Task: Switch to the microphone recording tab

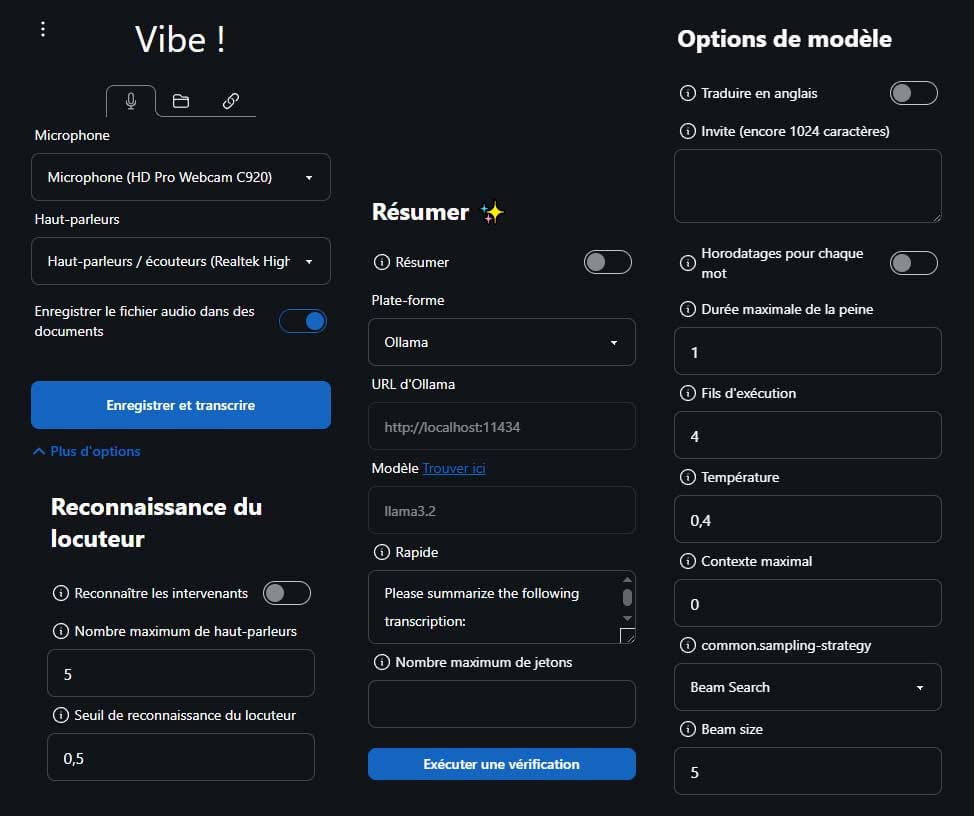Action: pyautogui.click(x=131, y=100)
